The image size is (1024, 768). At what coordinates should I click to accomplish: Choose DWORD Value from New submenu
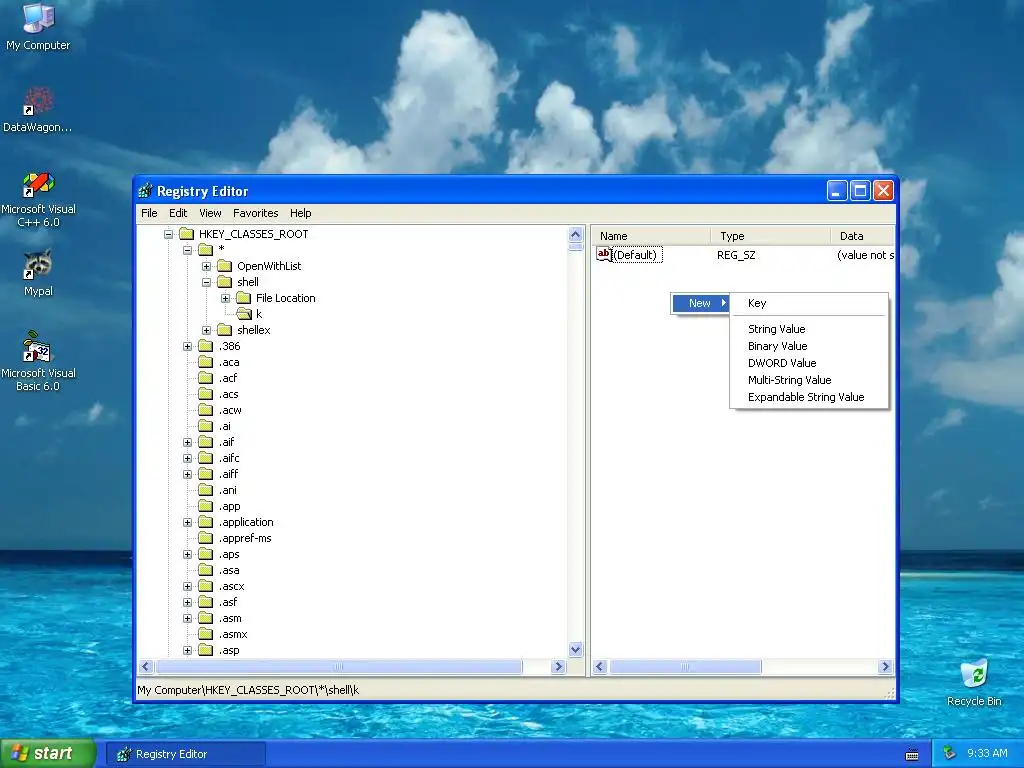click(x=808, y=363)
